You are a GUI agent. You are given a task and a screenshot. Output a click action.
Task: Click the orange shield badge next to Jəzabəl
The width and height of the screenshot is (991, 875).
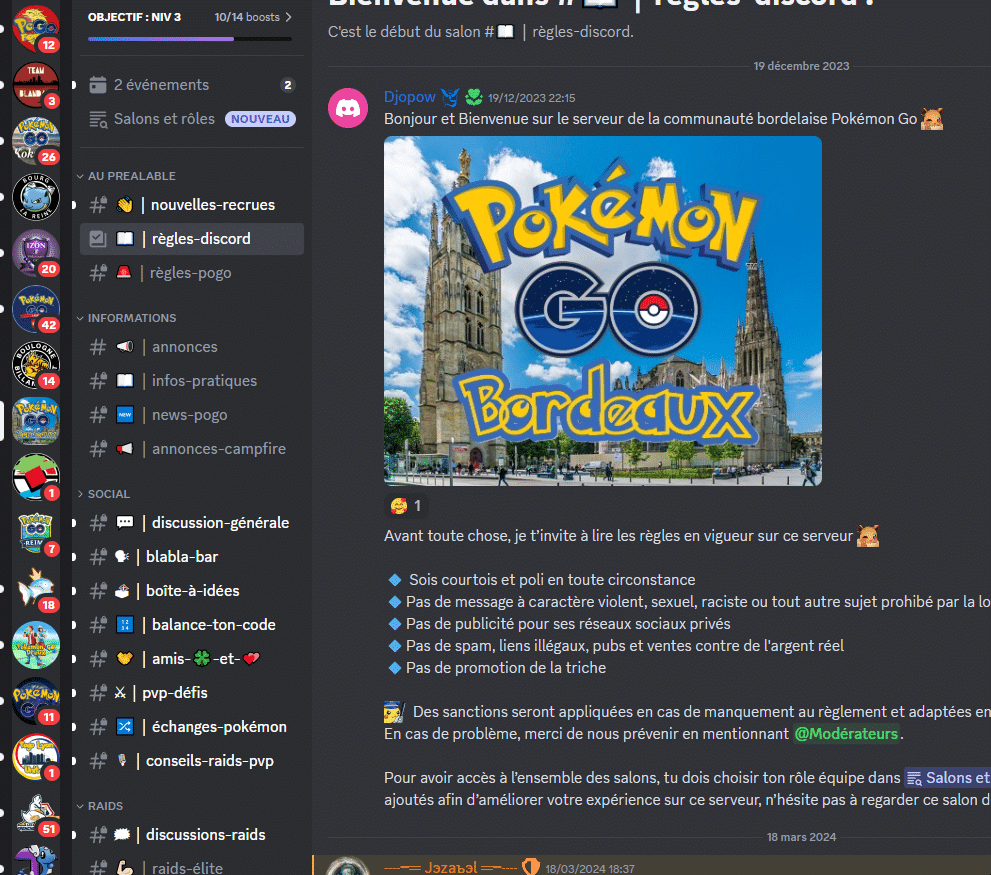pyautogui.click(x=531, y=867)
